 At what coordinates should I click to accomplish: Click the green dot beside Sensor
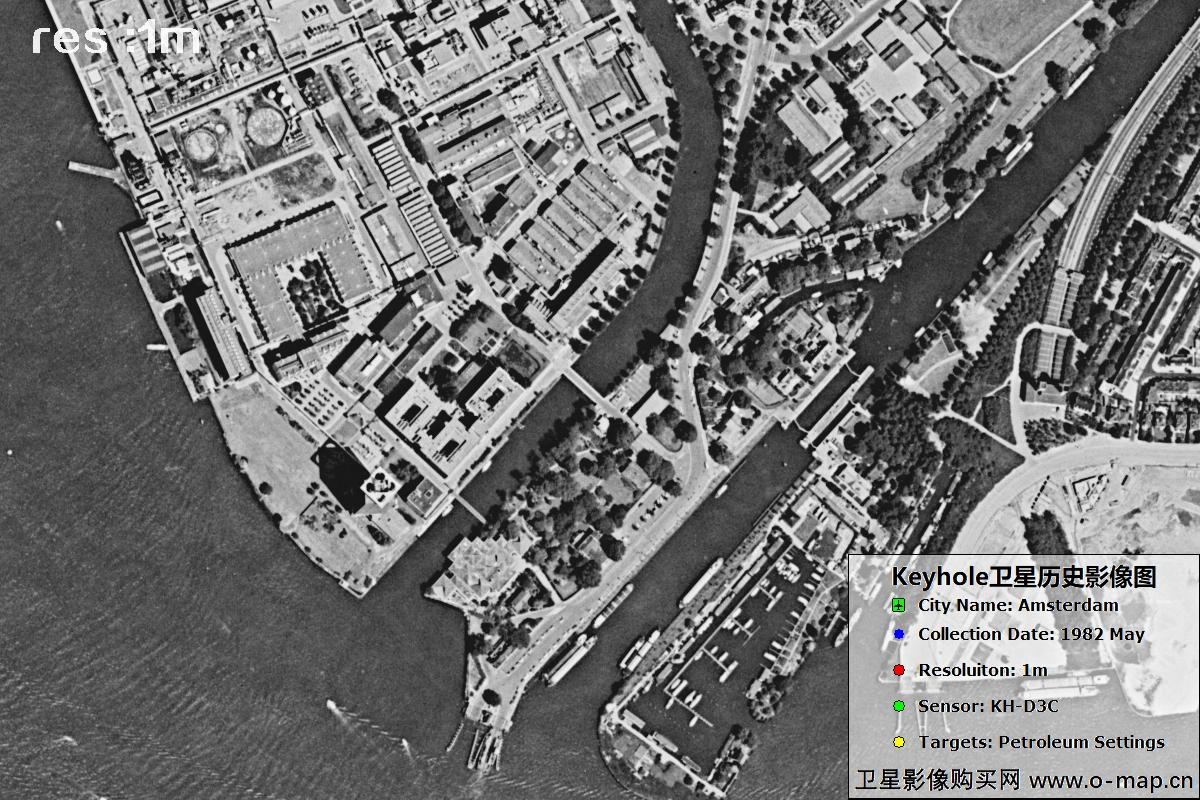point(898,707)
